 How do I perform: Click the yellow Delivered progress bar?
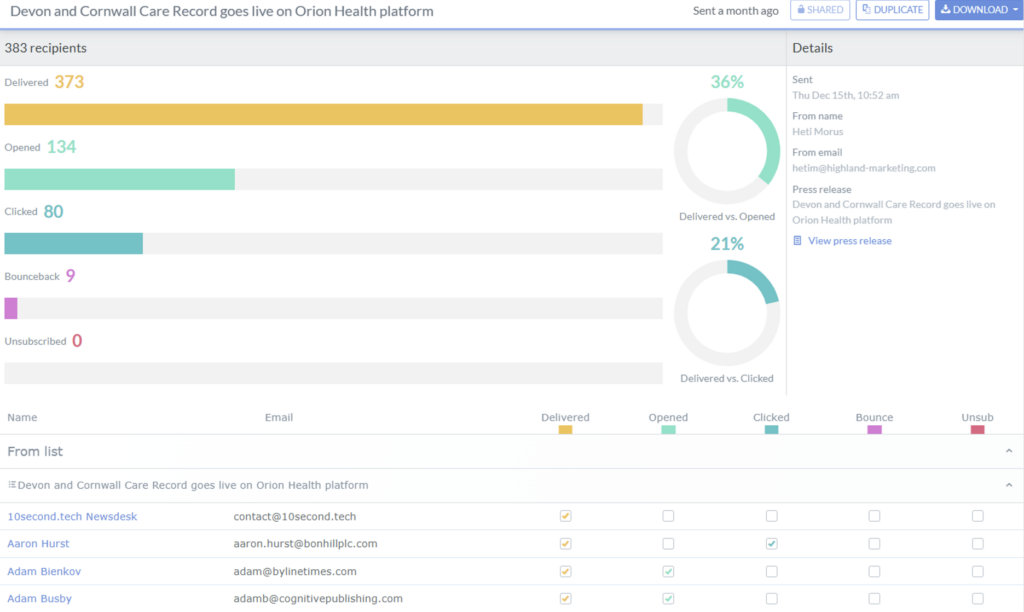coord(323,115)
